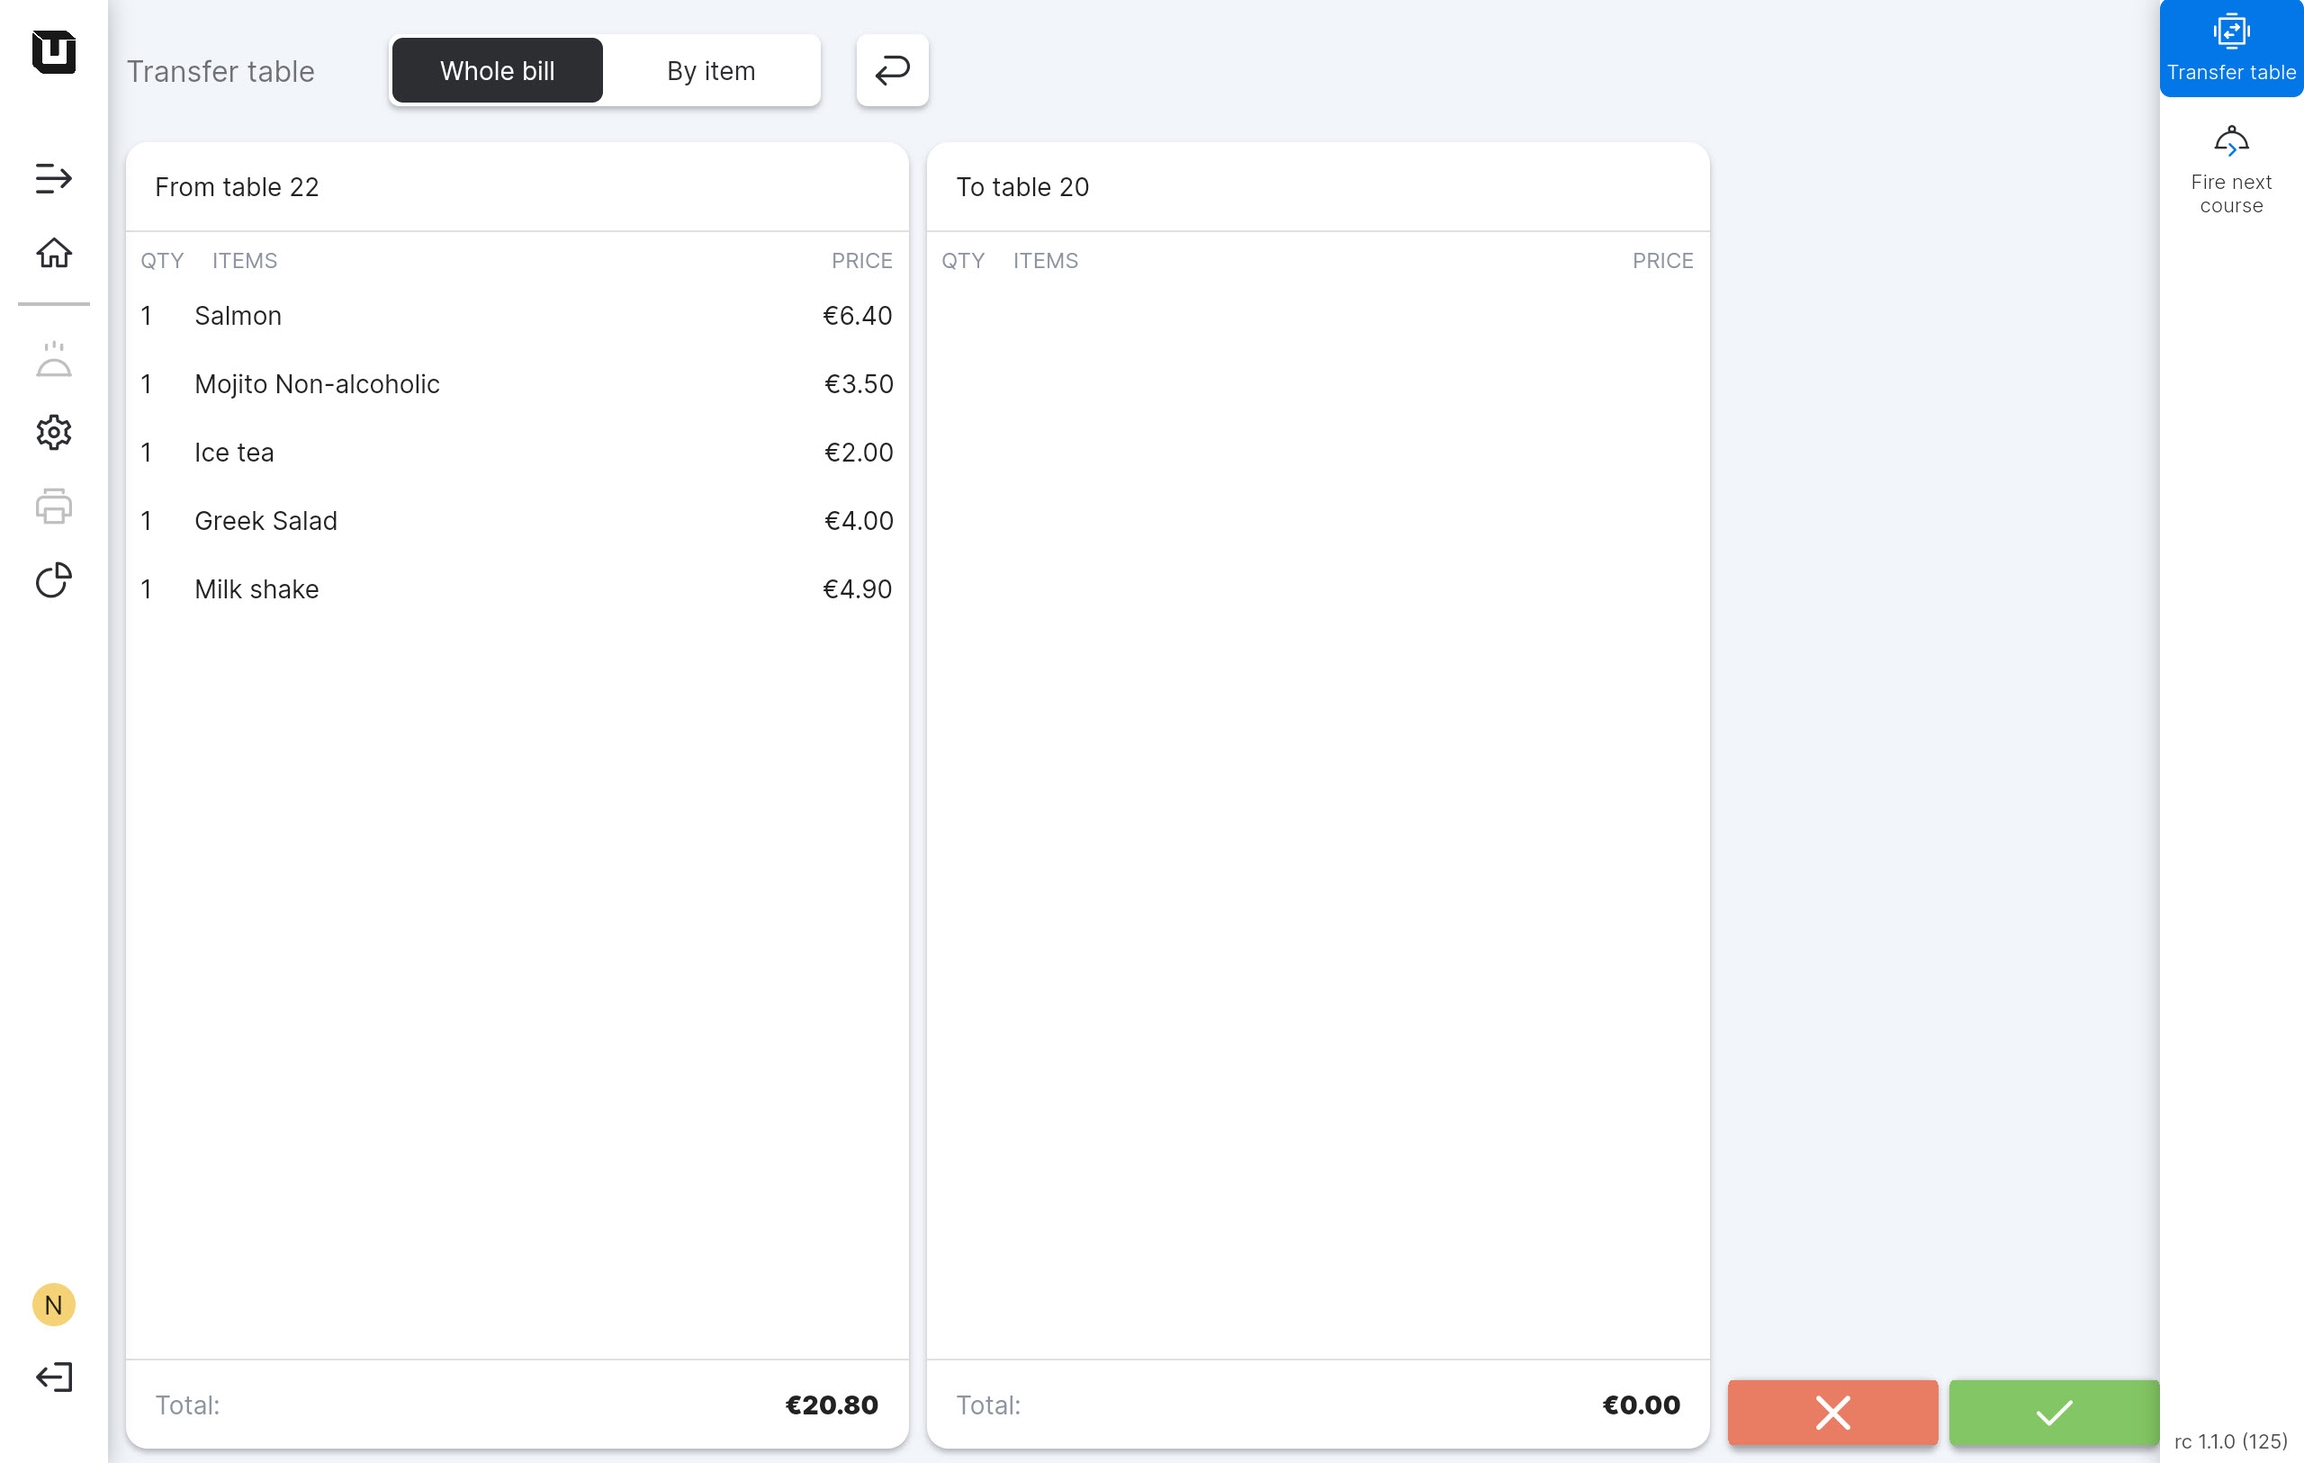Click ITEMS column header in To table
Viewport: 2304px width, 1463px height.
pyautogui.click(x=1045, y=261)
